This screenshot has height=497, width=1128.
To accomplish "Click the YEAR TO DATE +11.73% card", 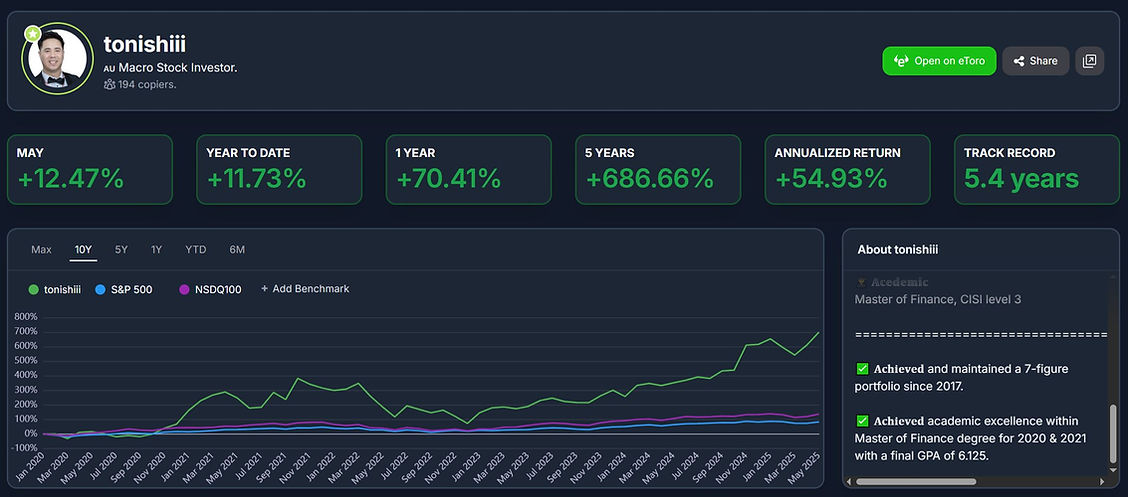I will click(x=279, y=170).
